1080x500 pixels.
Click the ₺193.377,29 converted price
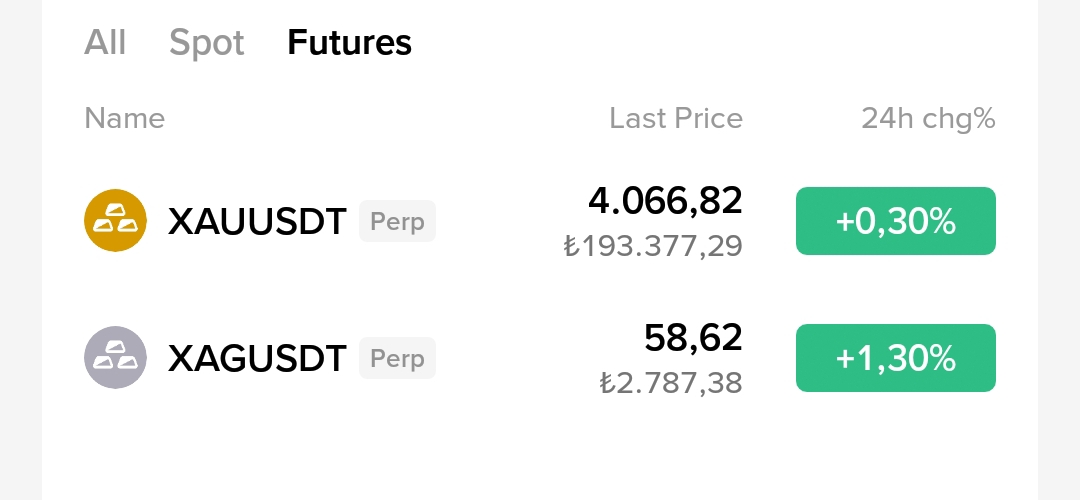pos(653,246)
